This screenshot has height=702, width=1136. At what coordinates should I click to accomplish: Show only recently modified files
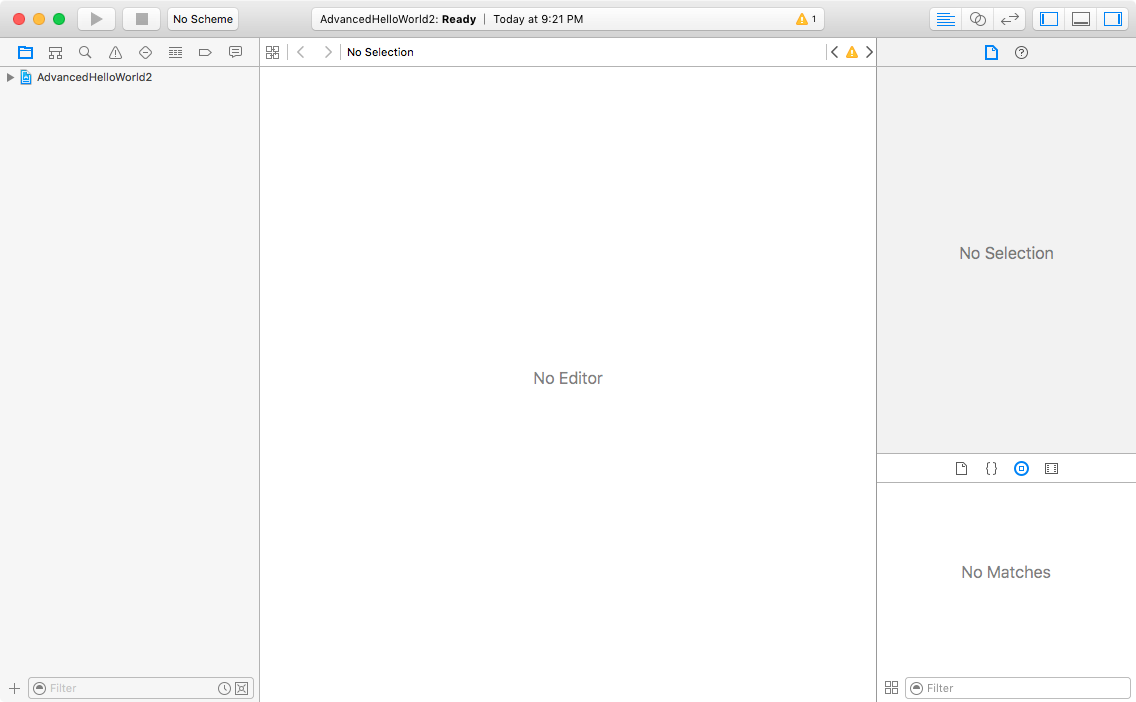pyautogui.click(x=225, y=688)
